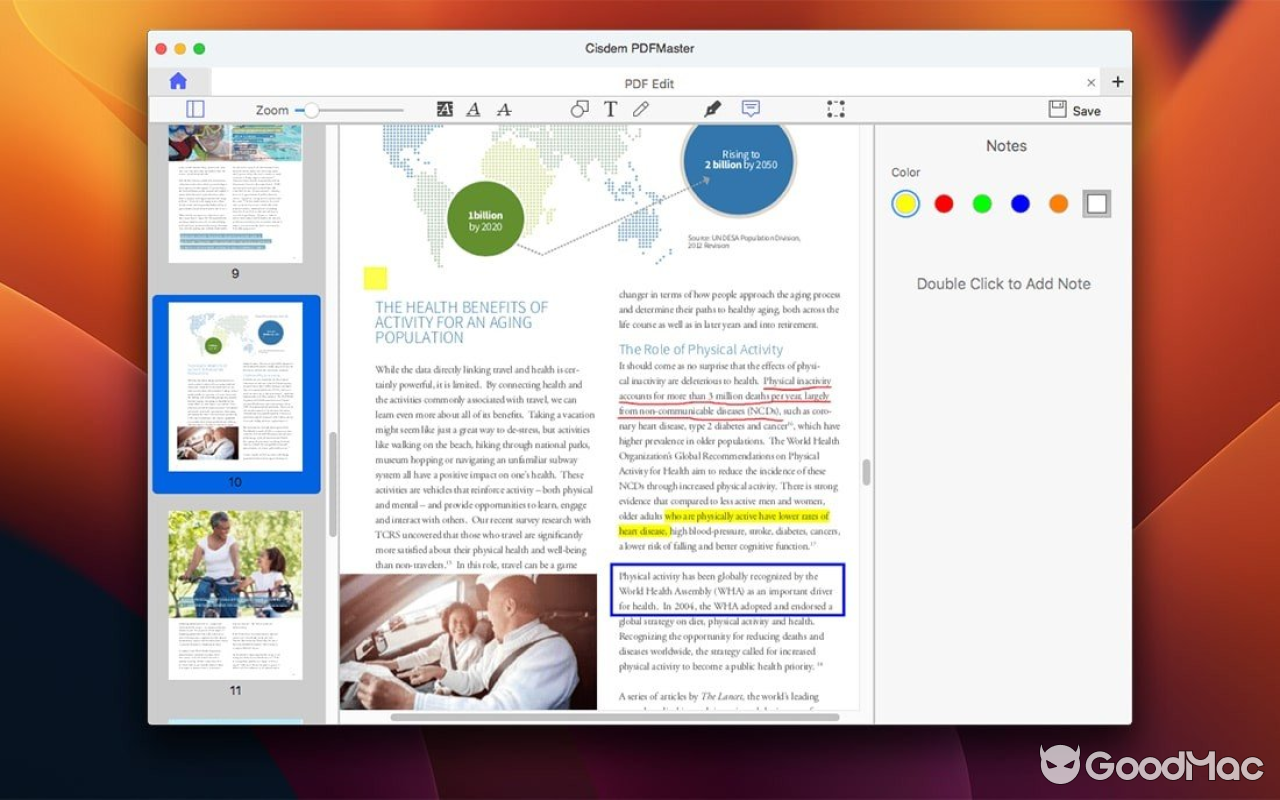
Task: Select the underline text tool
Action: [x=473, y=109]
